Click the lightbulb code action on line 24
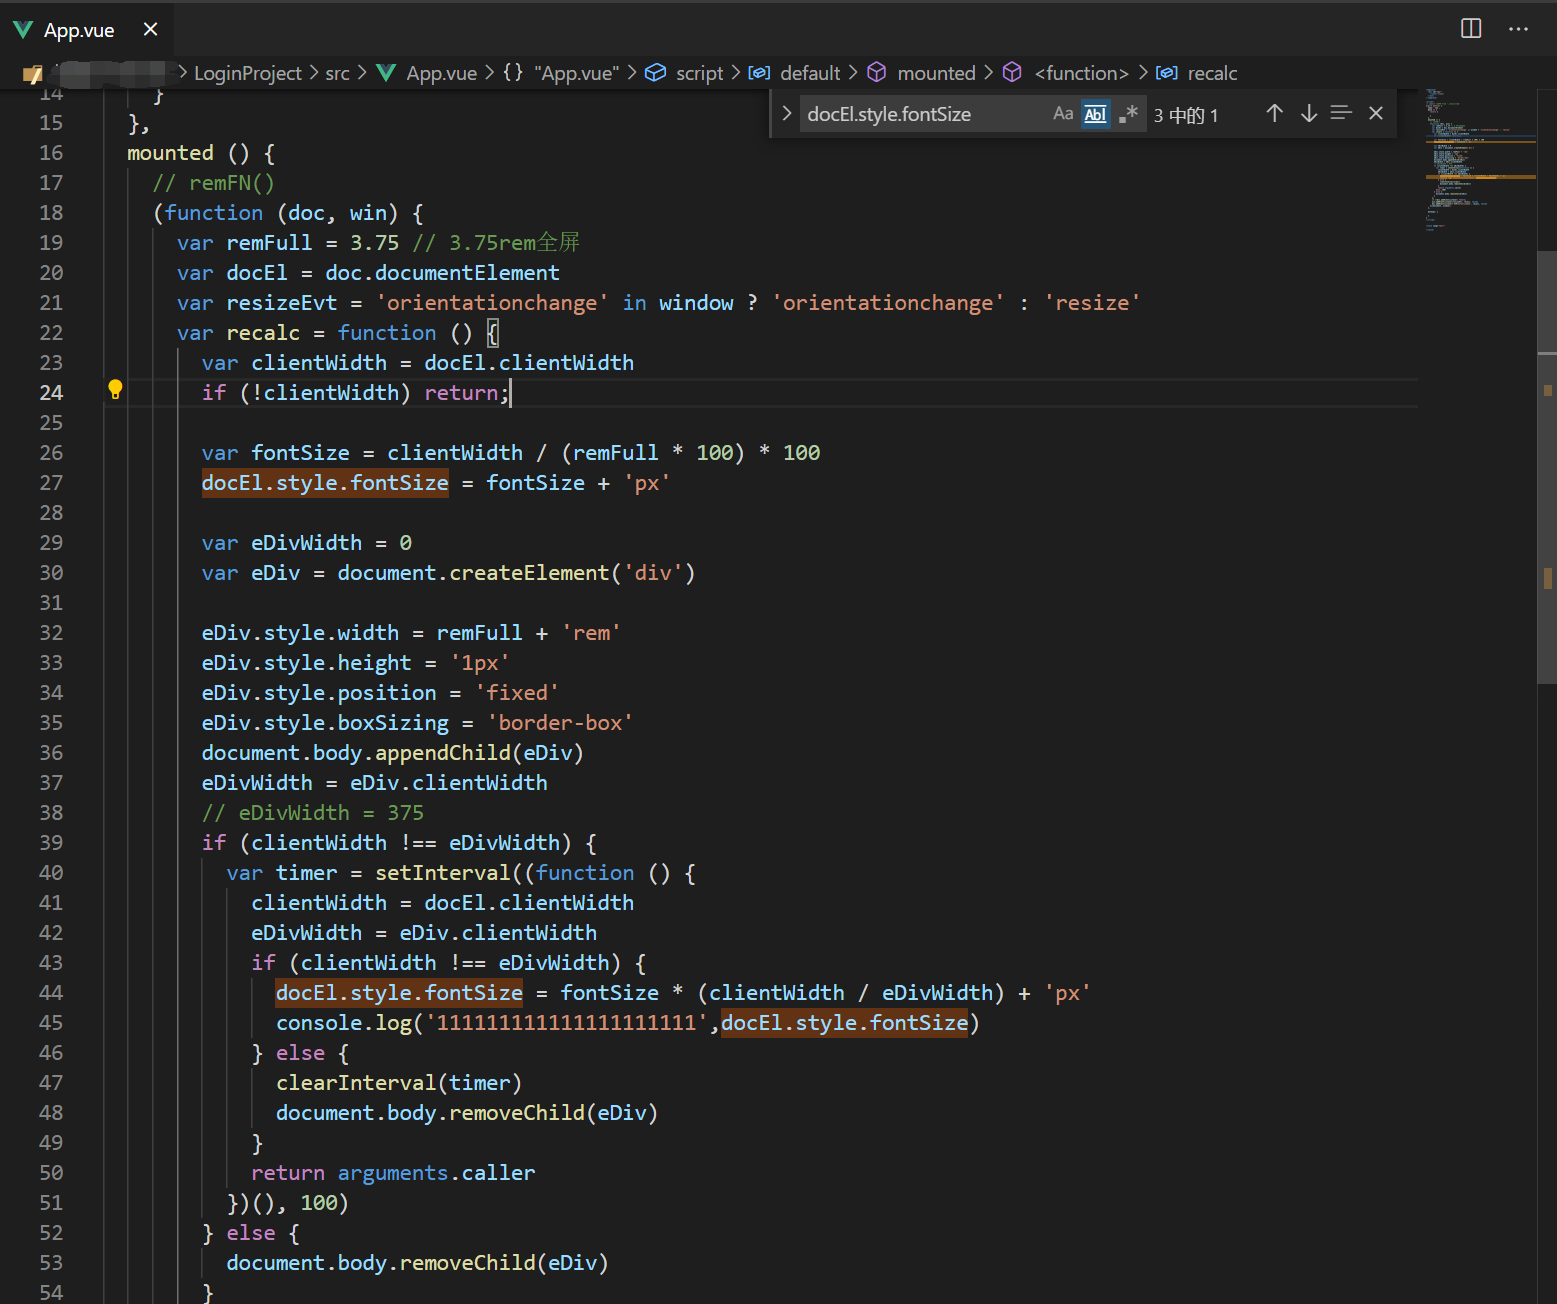1557x1304 pixels. point(115,390)
